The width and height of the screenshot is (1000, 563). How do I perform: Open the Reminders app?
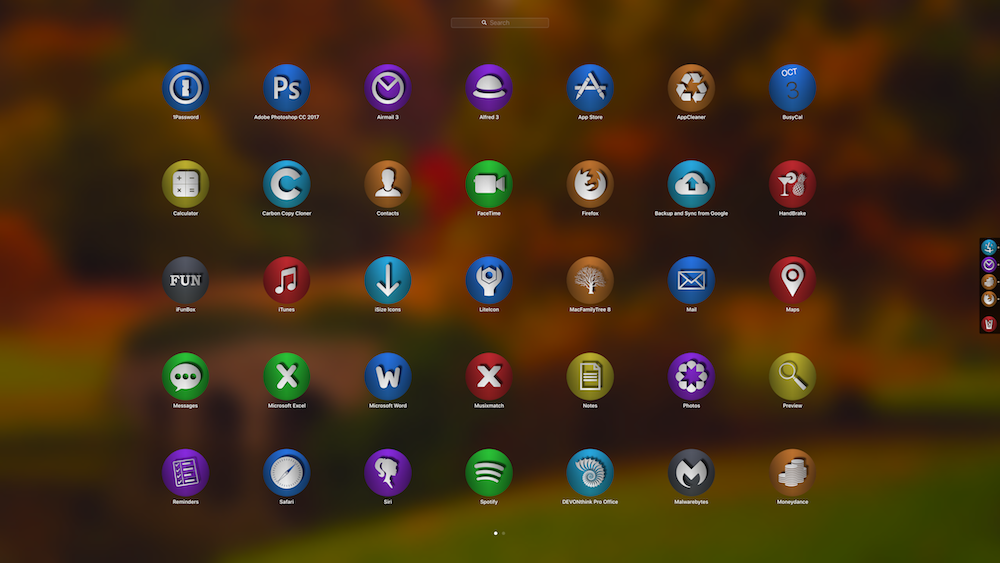186,473
